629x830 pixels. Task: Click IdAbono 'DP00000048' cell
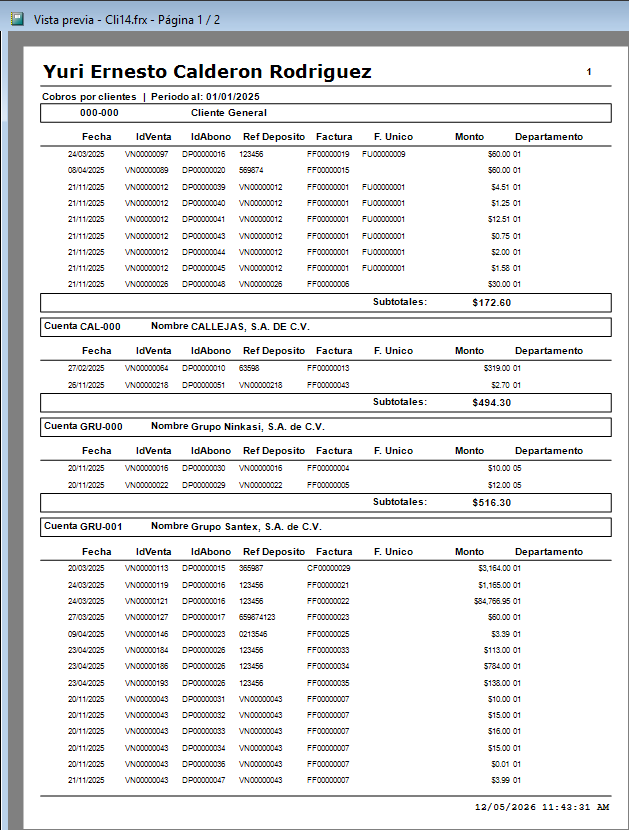(203, 284)
